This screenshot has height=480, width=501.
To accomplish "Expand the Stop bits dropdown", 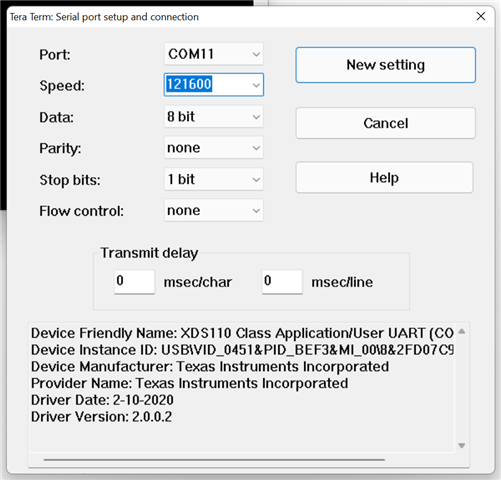I will pos(214,179).
